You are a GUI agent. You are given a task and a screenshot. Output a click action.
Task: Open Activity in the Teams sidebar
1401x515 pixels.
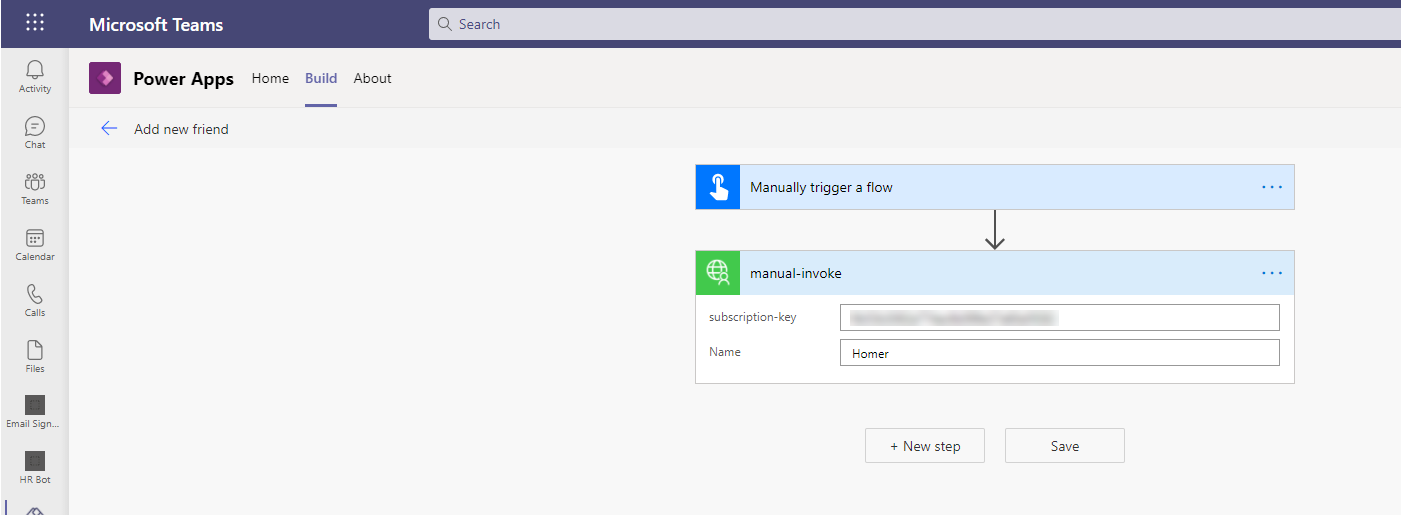click(35, 76)
